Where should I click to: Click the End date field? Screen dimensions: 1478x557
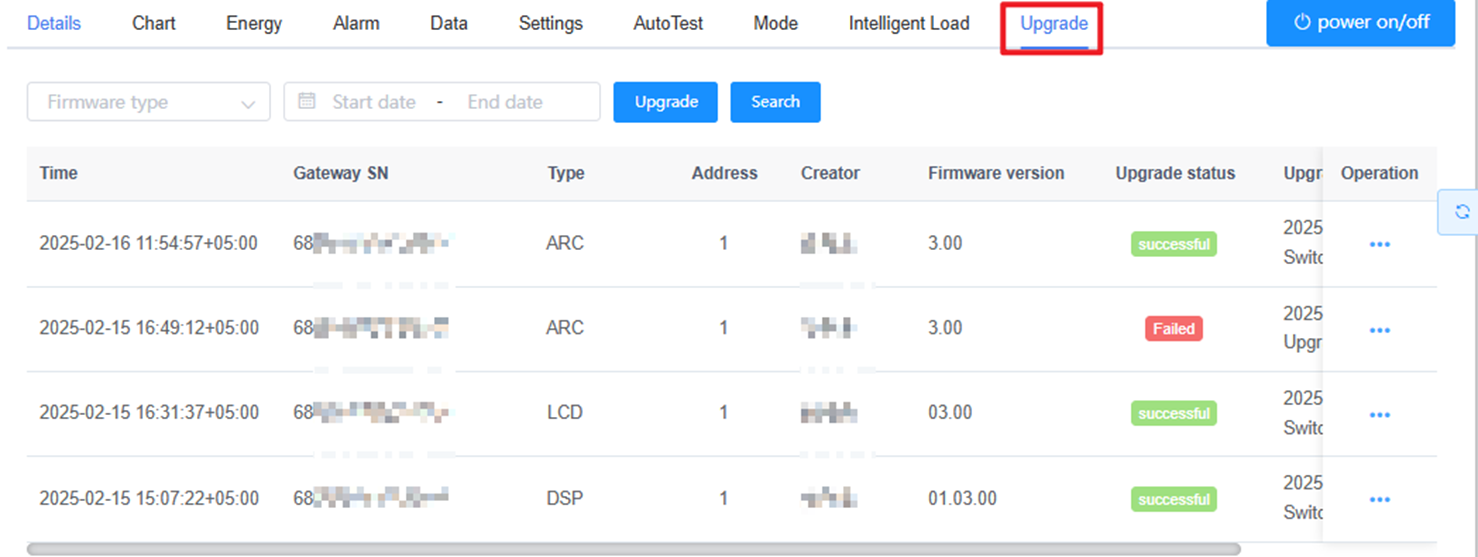click(505, 102)
